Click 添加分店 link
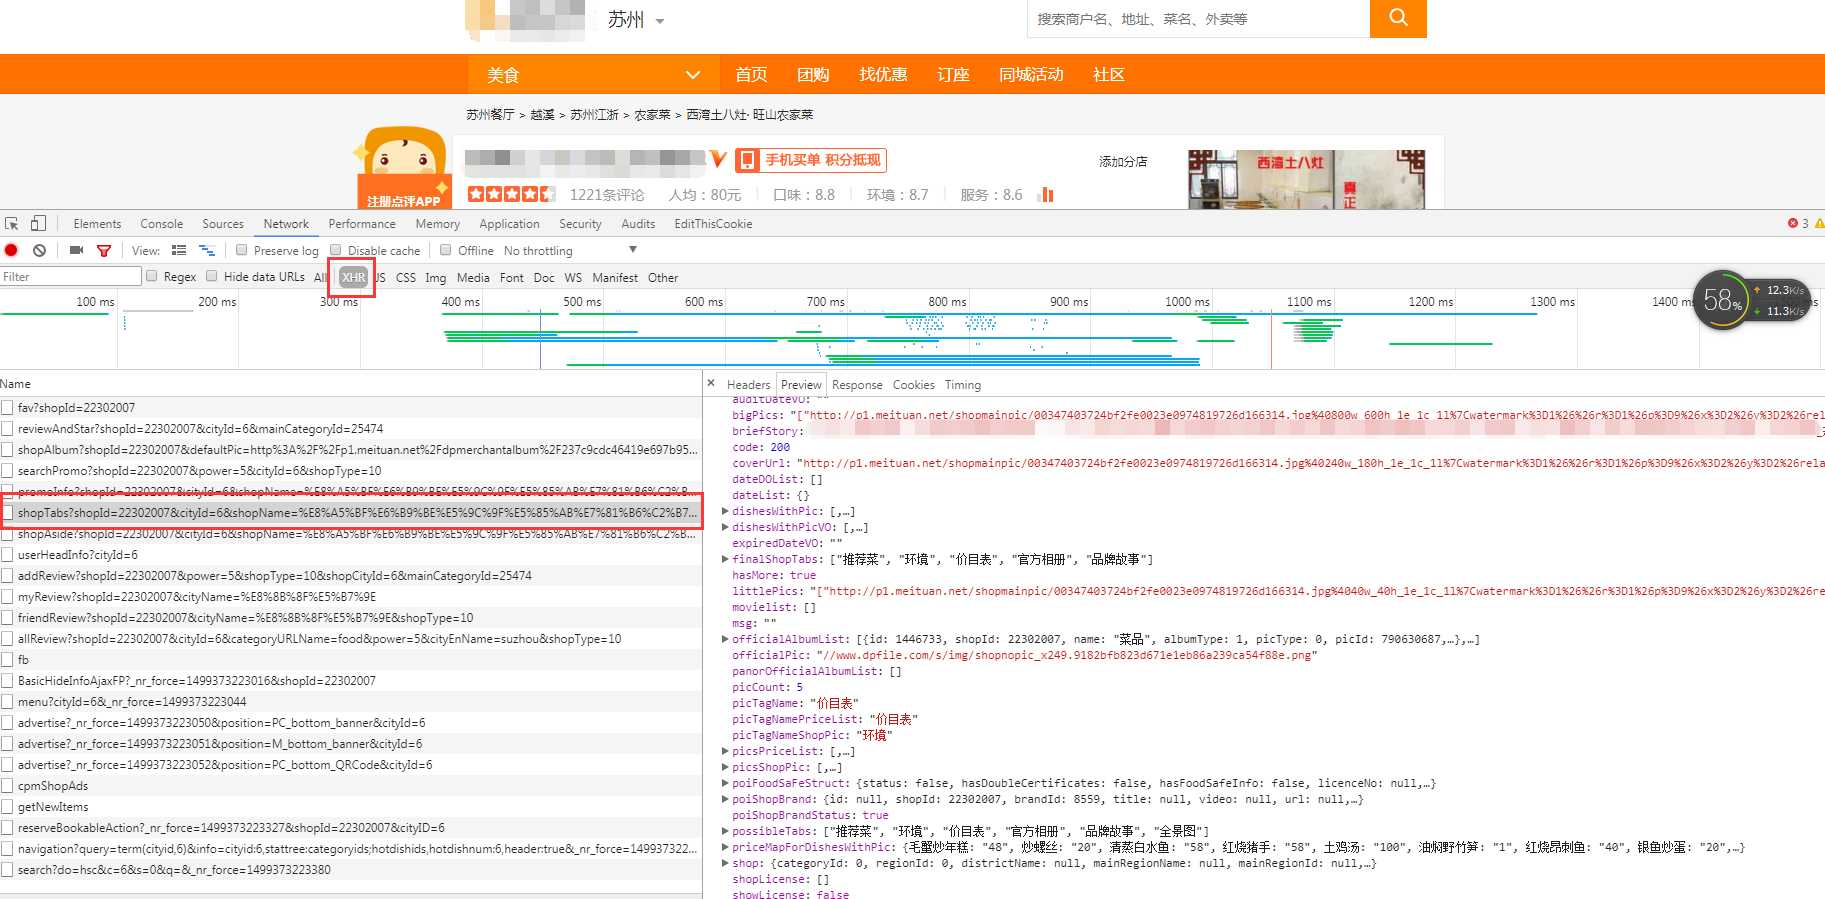Screen dimensions: 1825x899 click(1123, 161)
